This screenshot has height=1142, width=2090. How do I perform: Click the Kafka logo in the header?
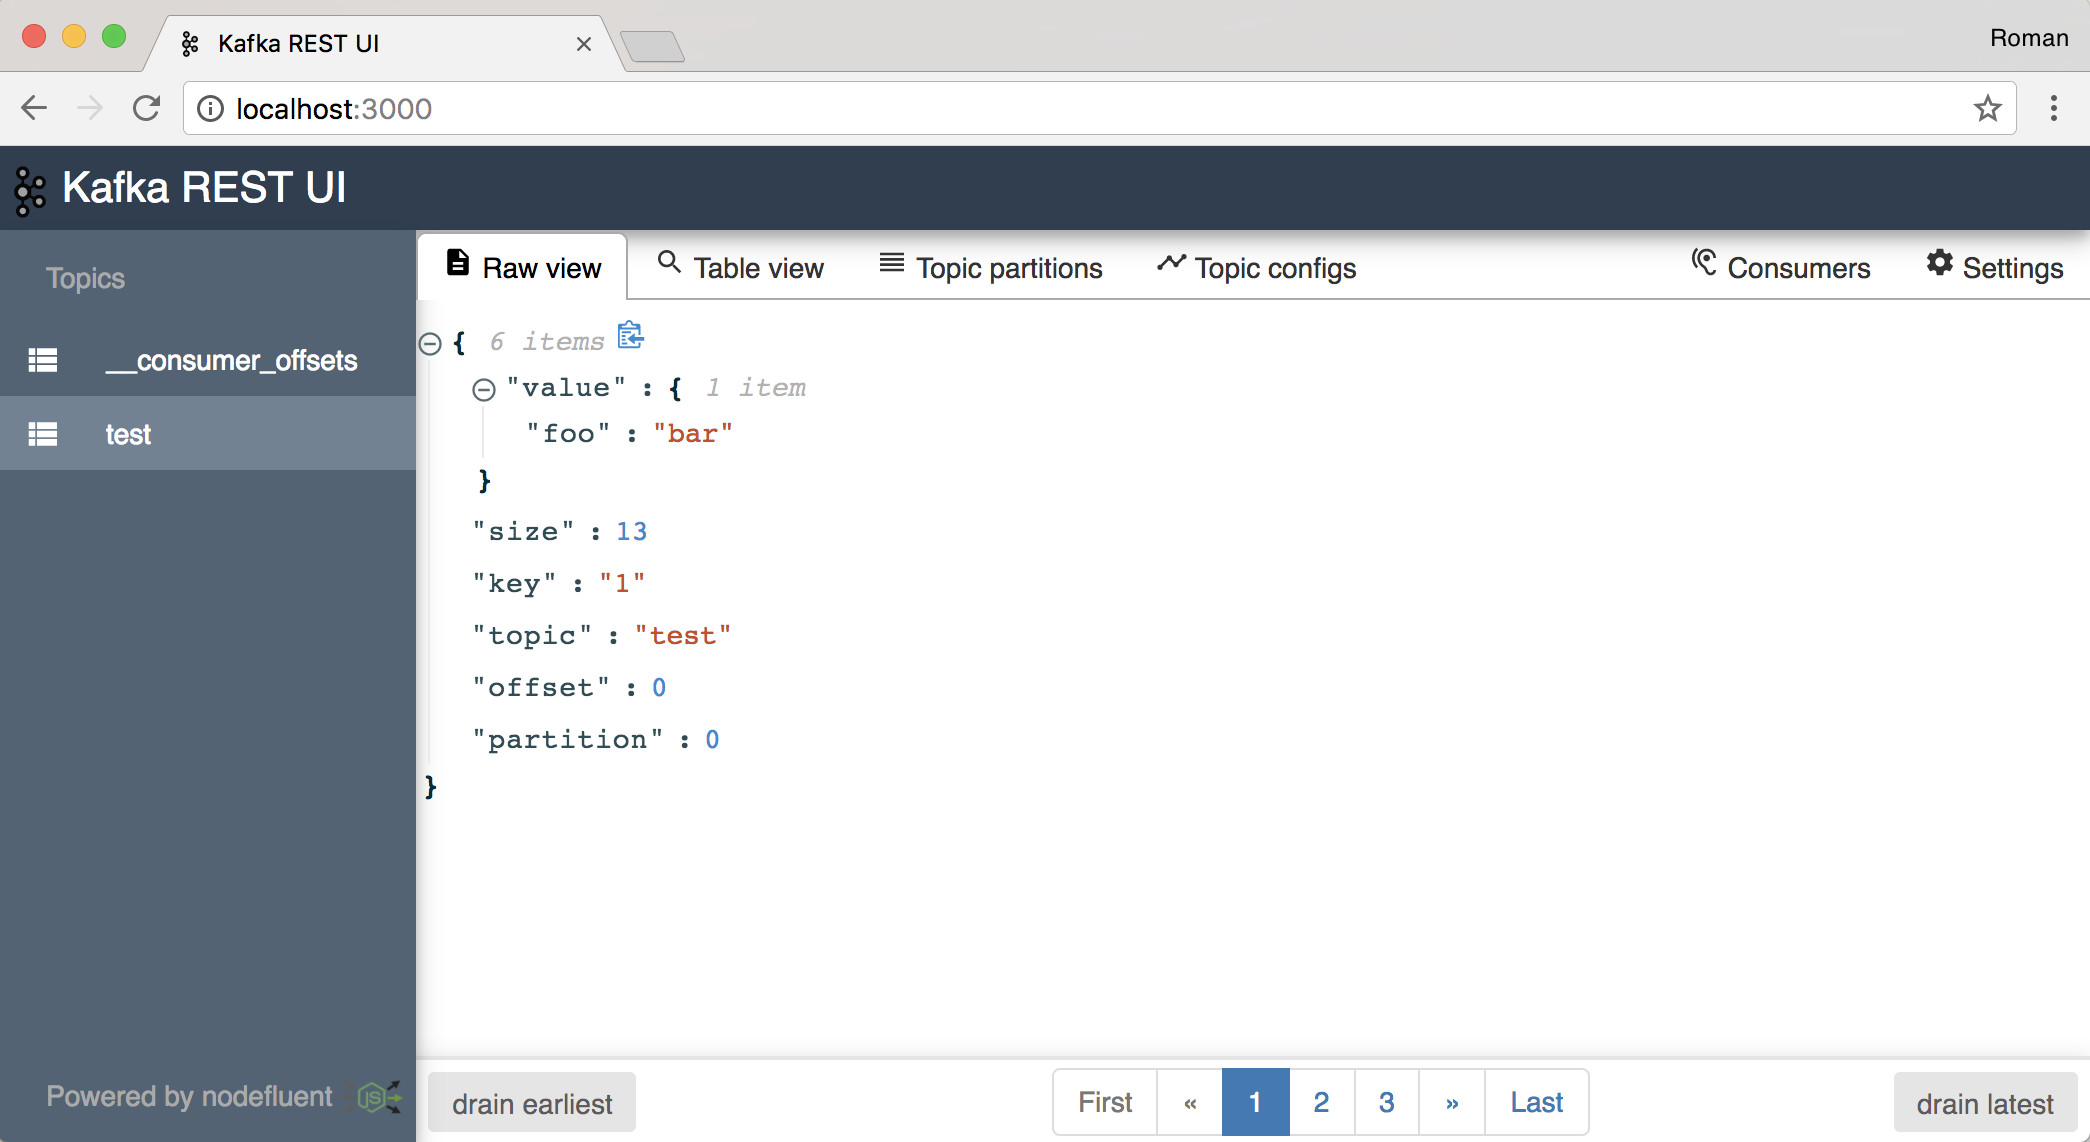30,191
